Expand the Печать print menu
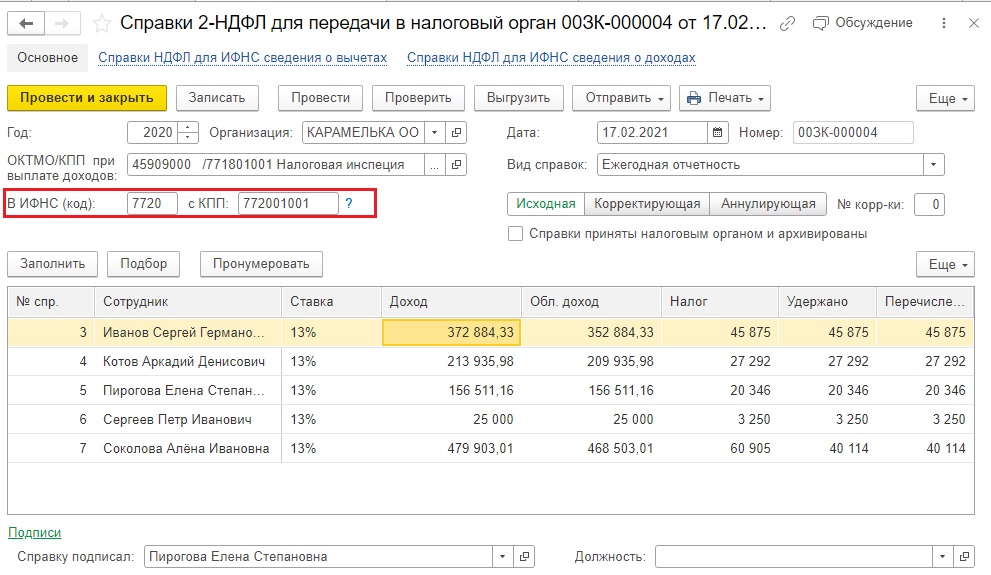Viewport: 991px width, 575px height. (724, 98)
